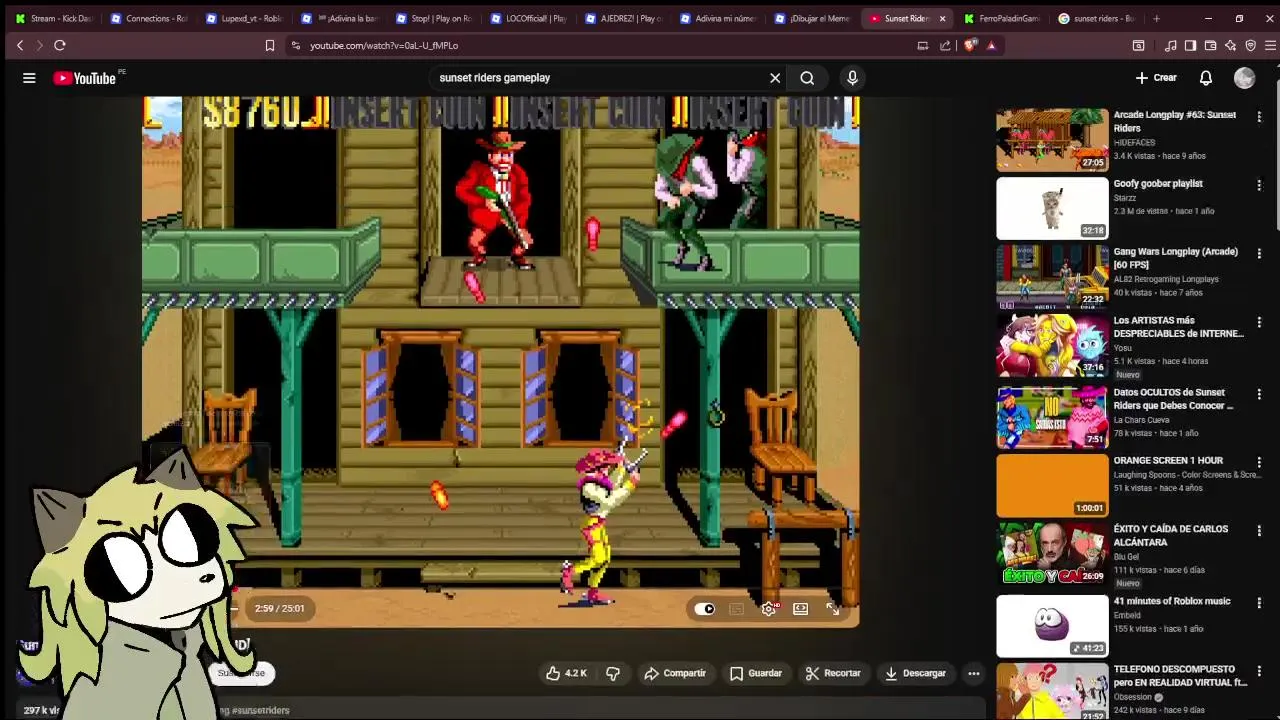Clip the video with Recortar
Viewport: 1280px width, 720px height.
click(833, 673)
